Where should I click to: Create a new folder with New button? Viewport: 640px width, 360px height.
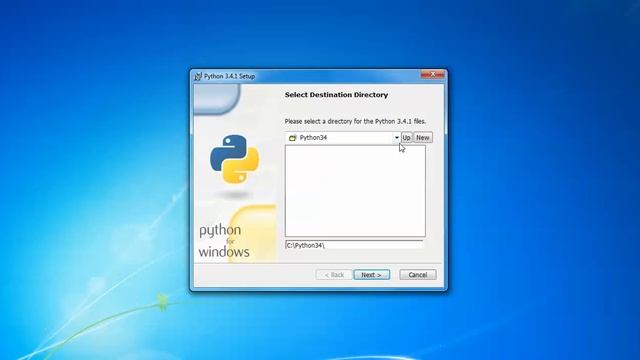click(422, 138)
